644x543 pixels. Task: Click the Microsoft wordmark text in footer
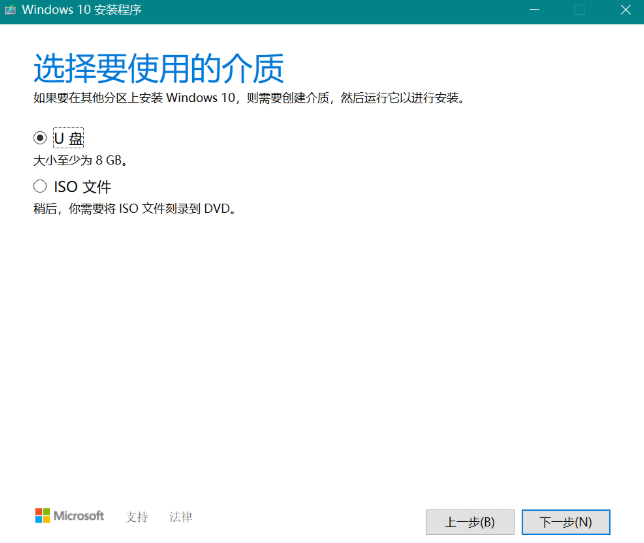point(79,516)
